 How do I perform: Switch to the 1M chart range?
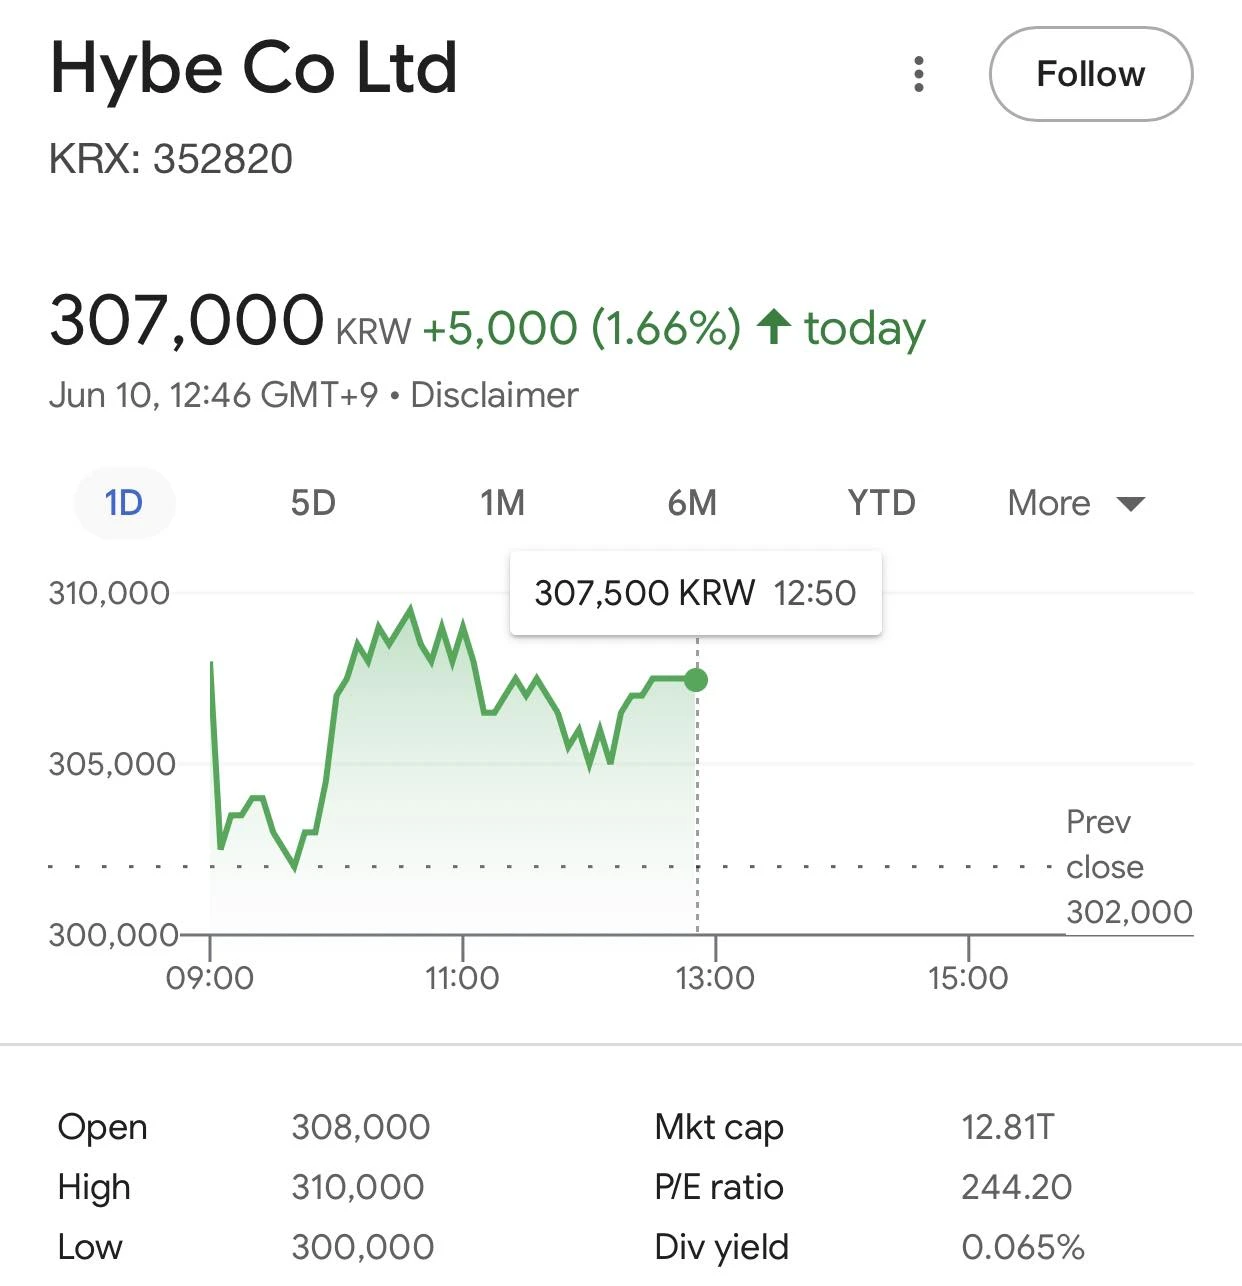click(x=502, y=502)
